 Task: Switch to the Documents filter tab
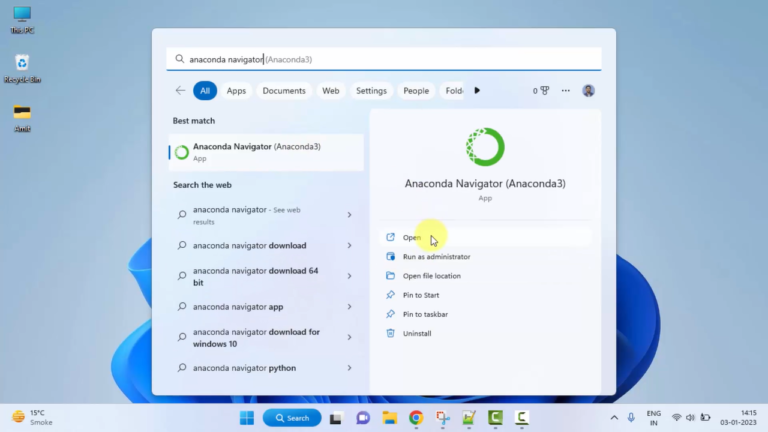pyautogui.click(x=284, y=91)
